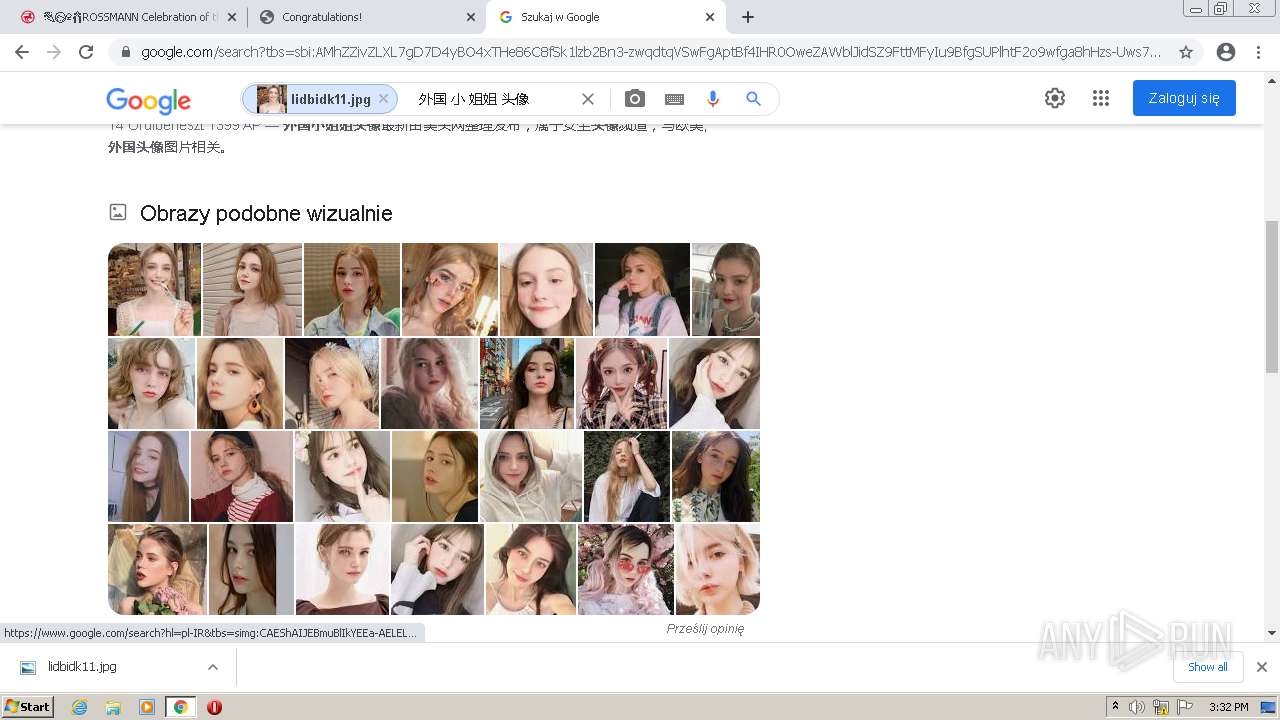The height and width of the screenshot is (720, 1280).
Task: Click the Zaloguj się button
Action: point(1183,98)
